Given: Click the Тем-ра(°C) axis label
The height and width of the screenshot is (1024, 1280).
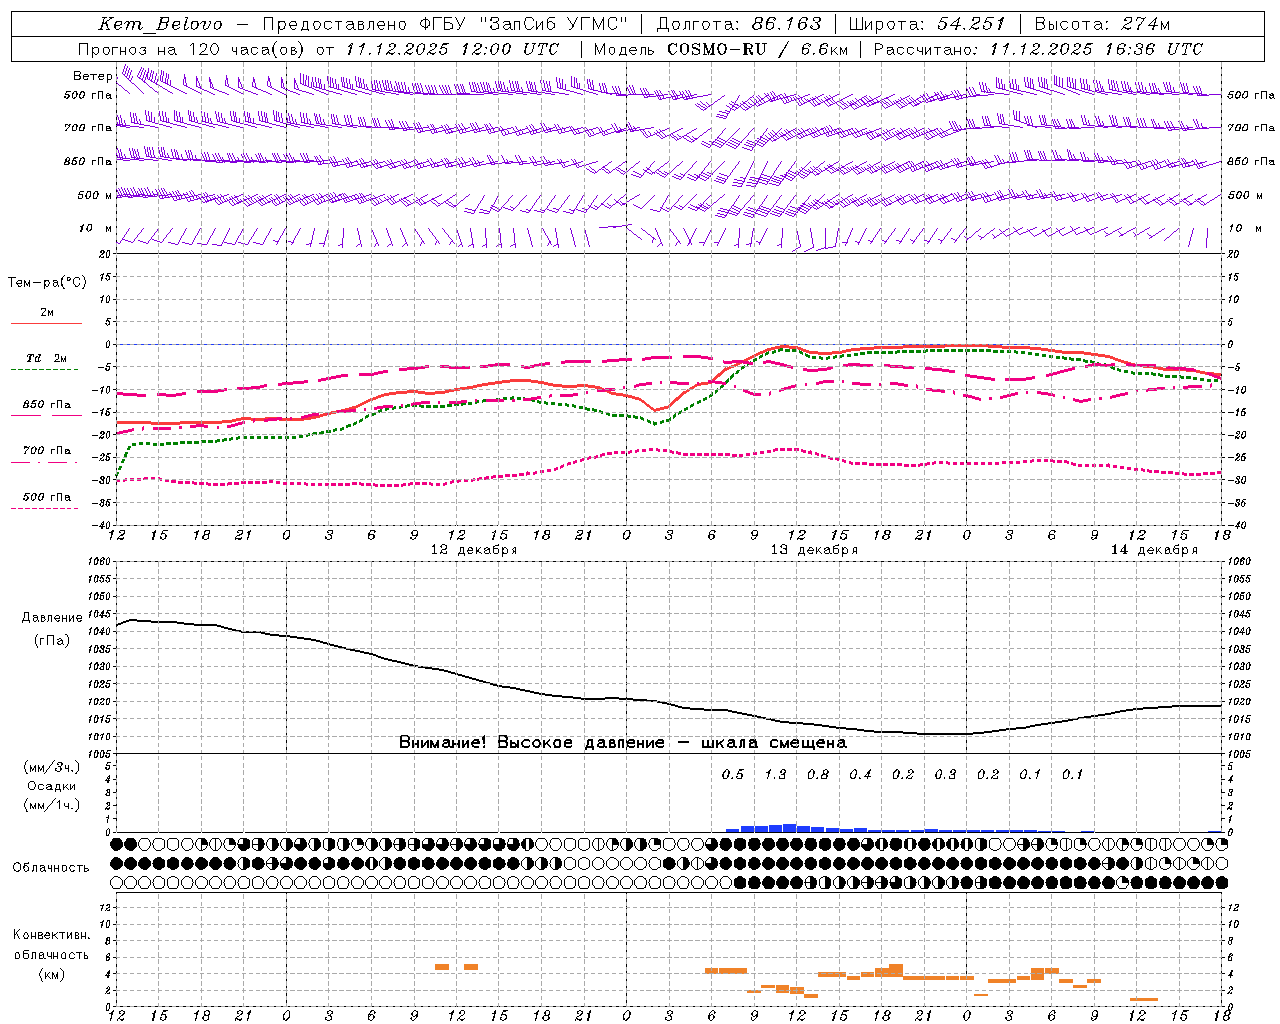Looking at the screenshot, I should click(47, 283).
